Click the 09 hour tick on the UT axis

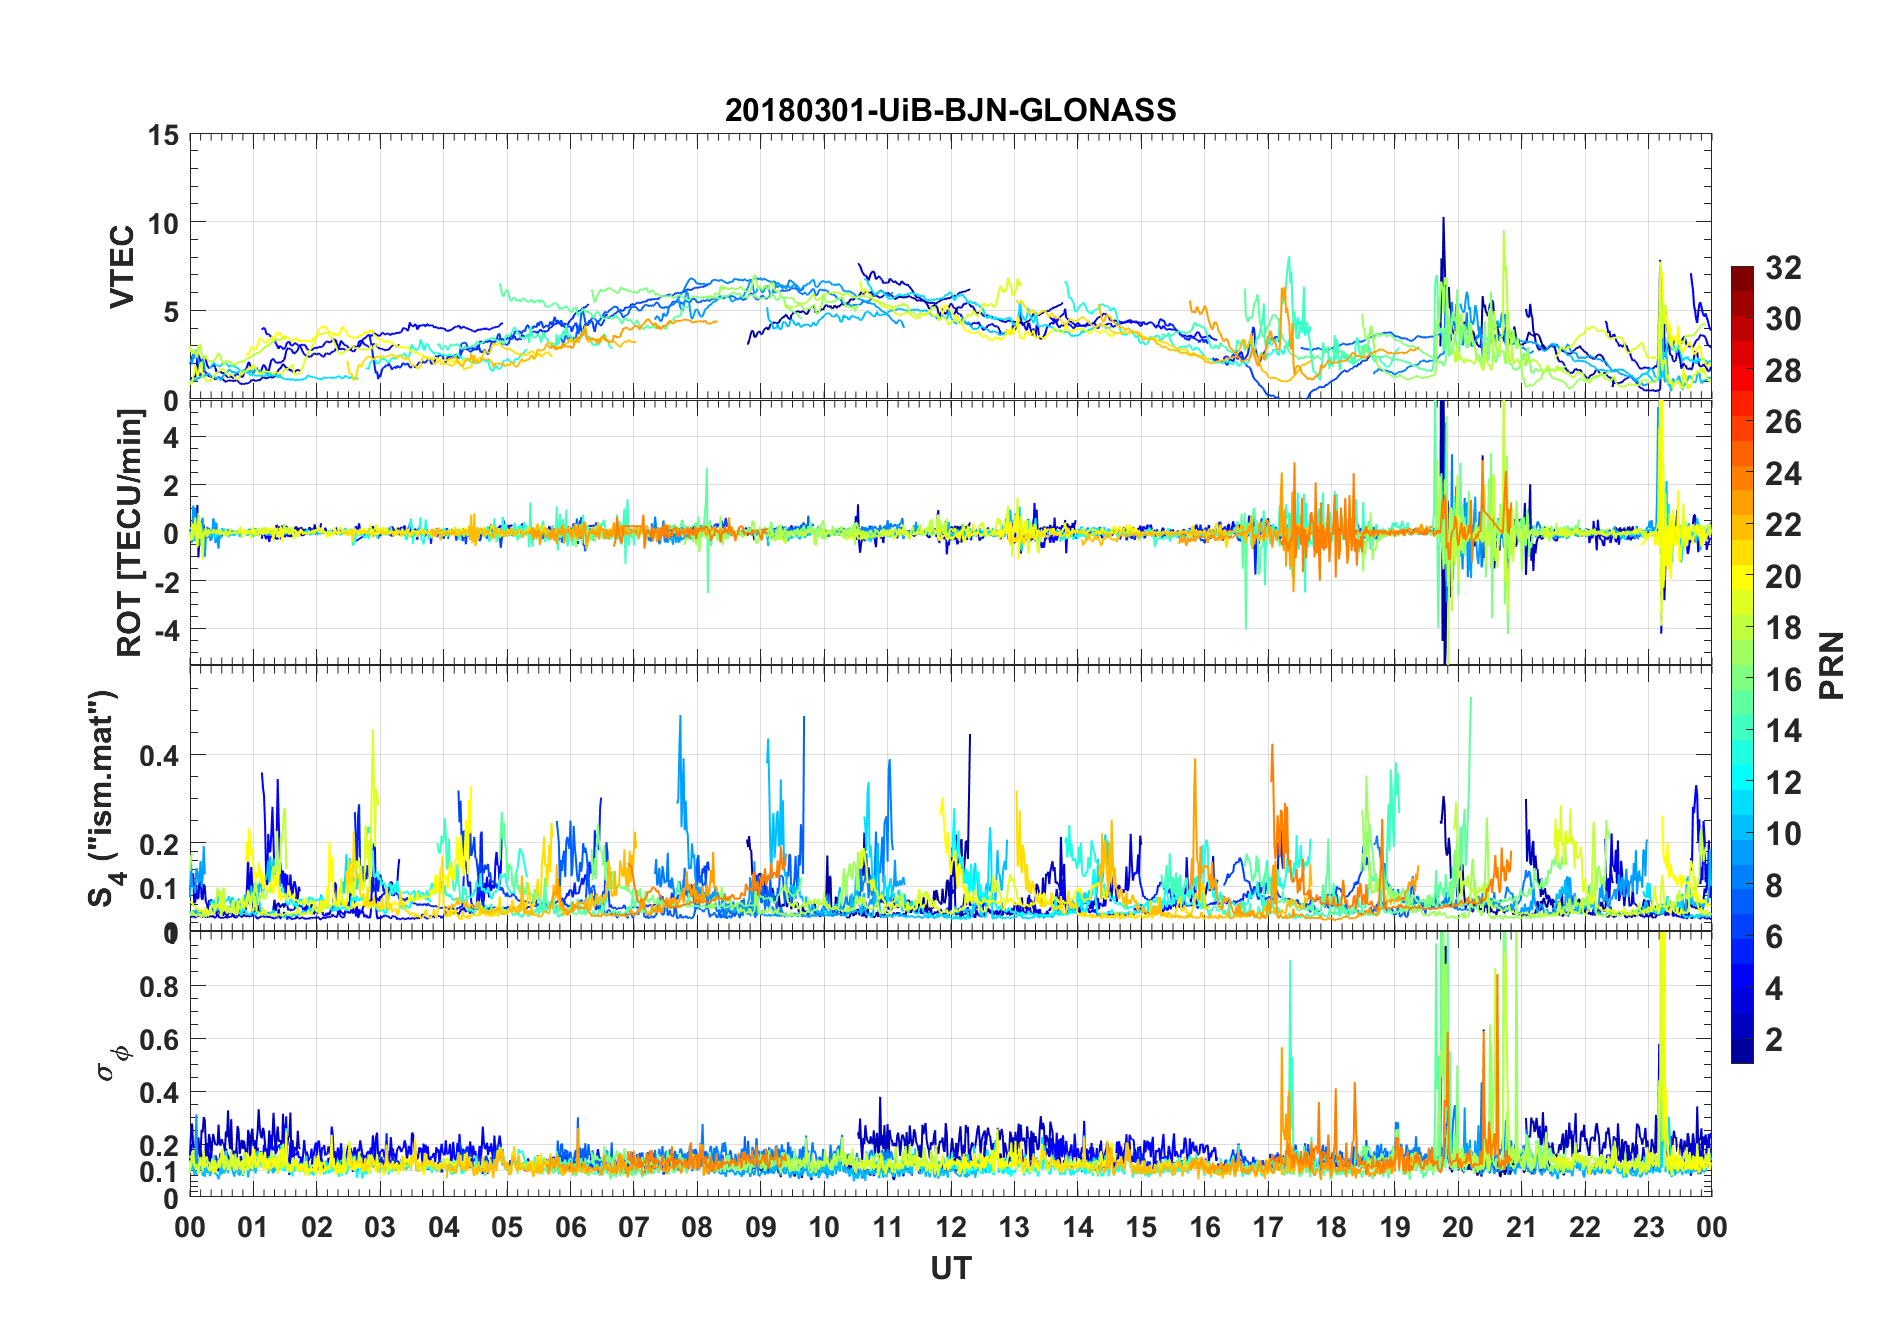tap(761, 1227)
